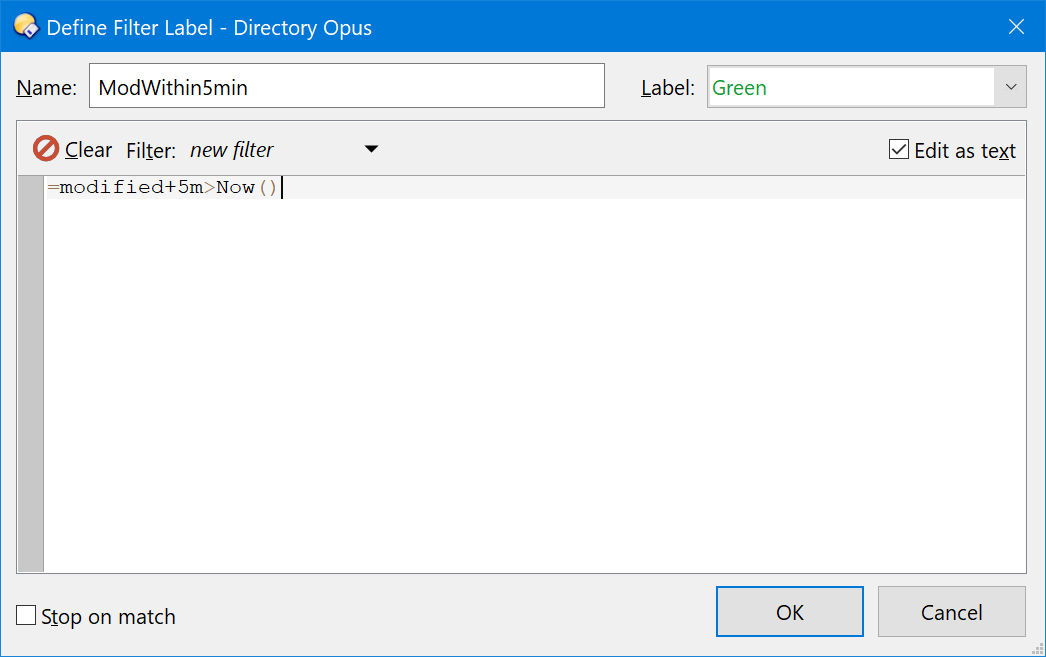The height and width of the screenshot is (657, 1046).
Task: Expand the new filter dropdown arrow
Action: [372, 149]
